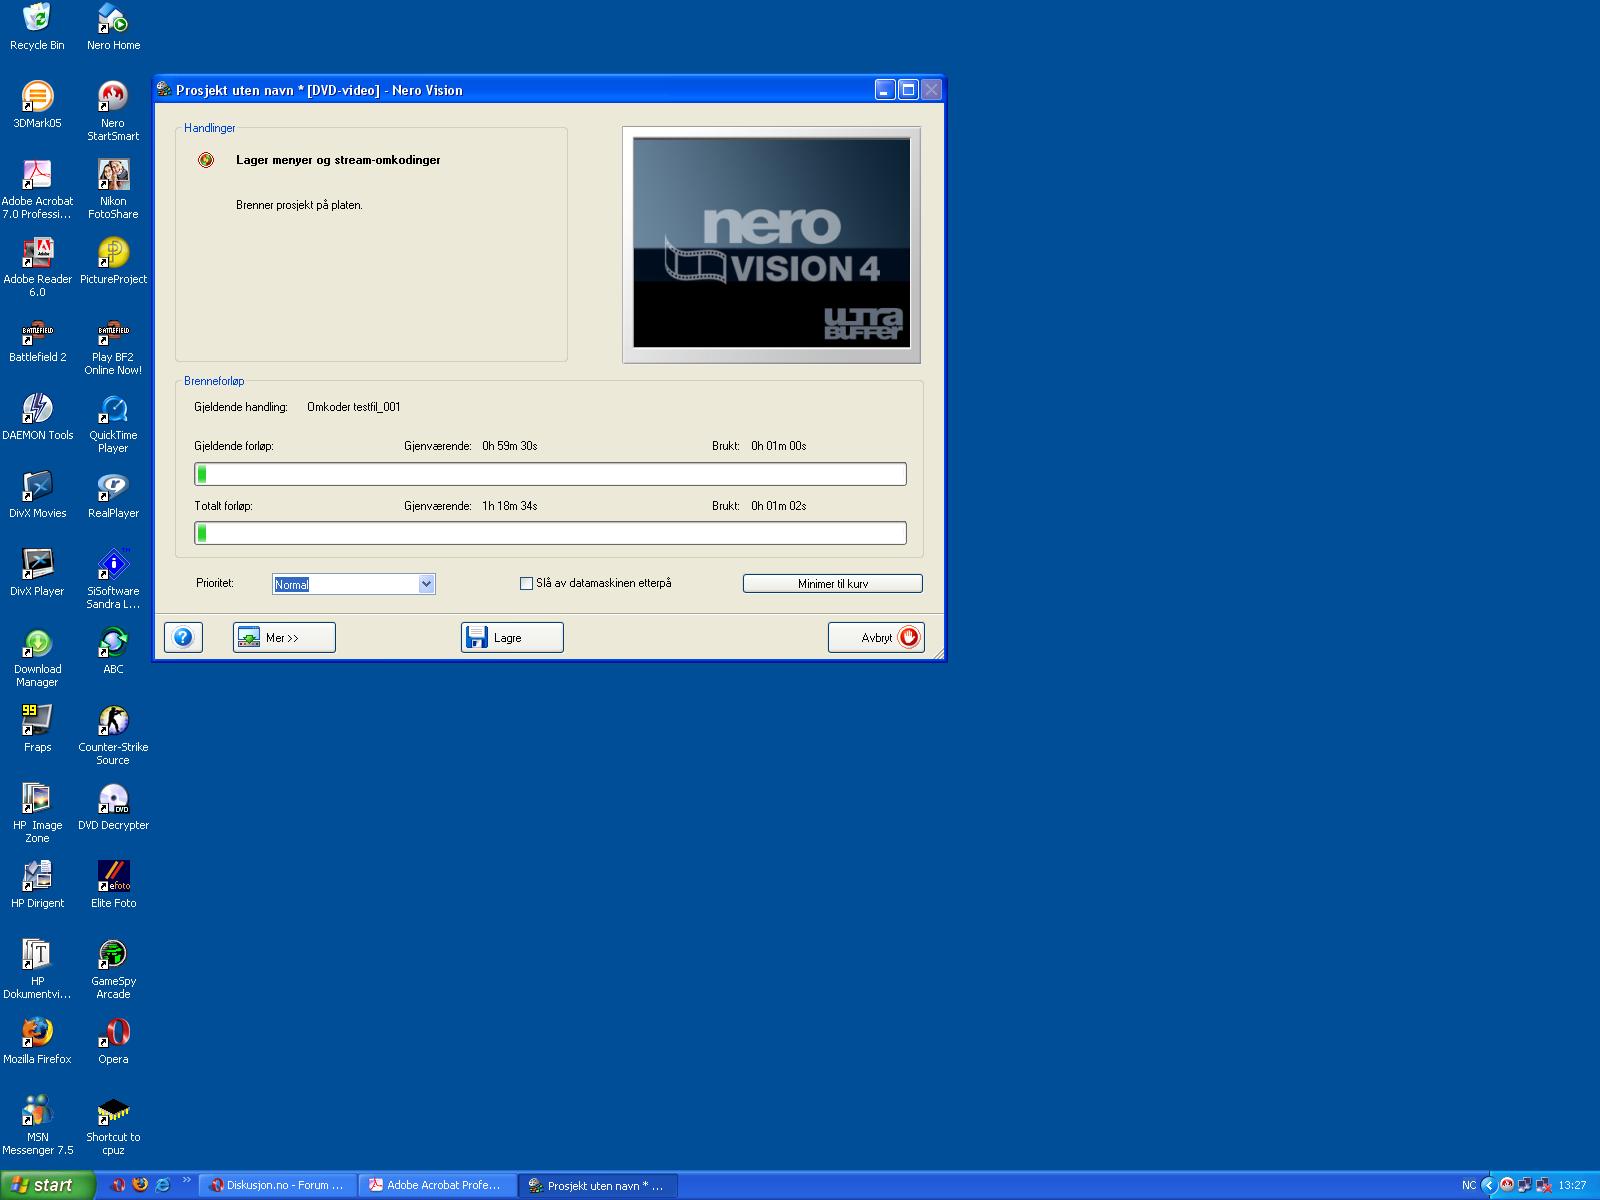
Task: Click the 'Mer >>' button
Action: coord(284,637)
